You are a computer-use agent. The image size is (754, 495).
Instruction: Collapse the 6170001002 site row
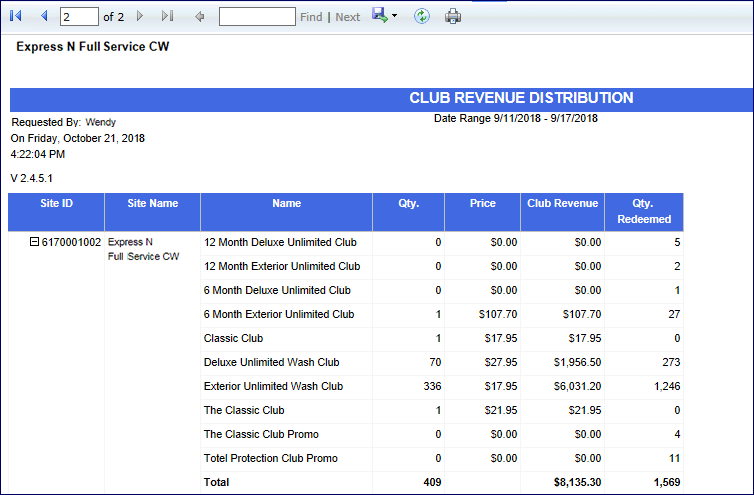click(x=35, y=242)
